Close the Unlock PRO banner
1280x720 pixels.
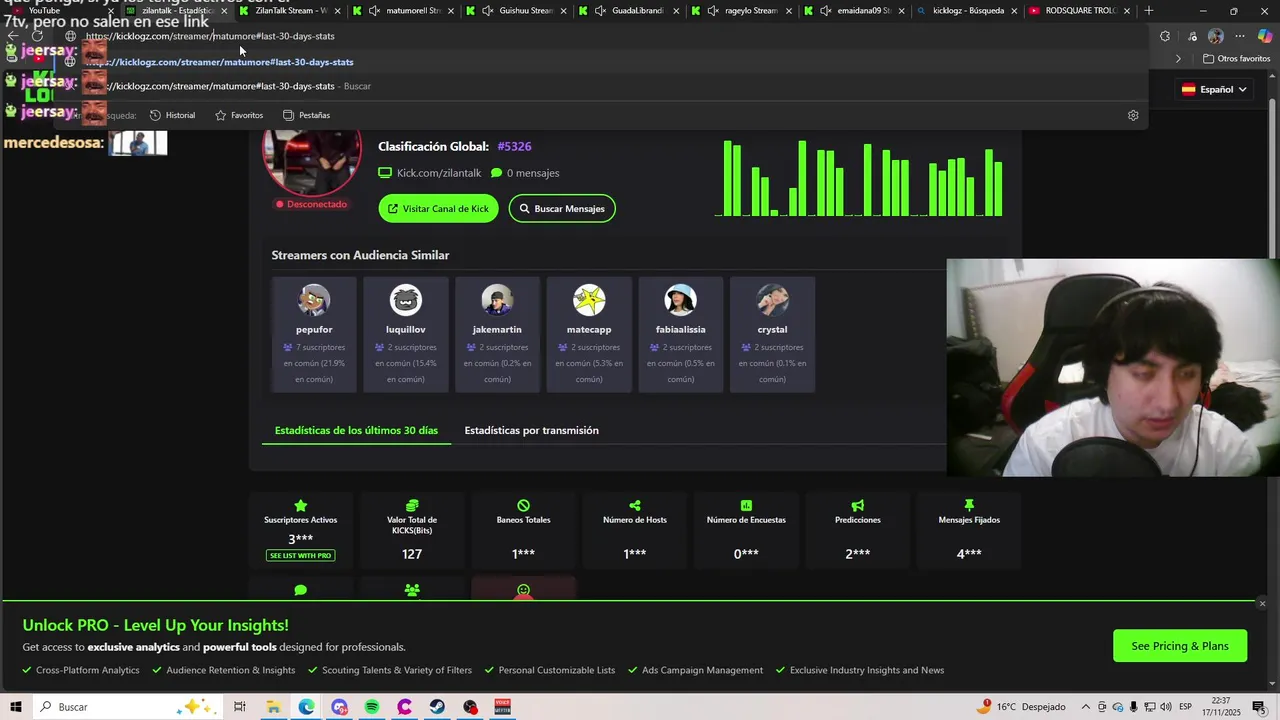[1262, 603]
